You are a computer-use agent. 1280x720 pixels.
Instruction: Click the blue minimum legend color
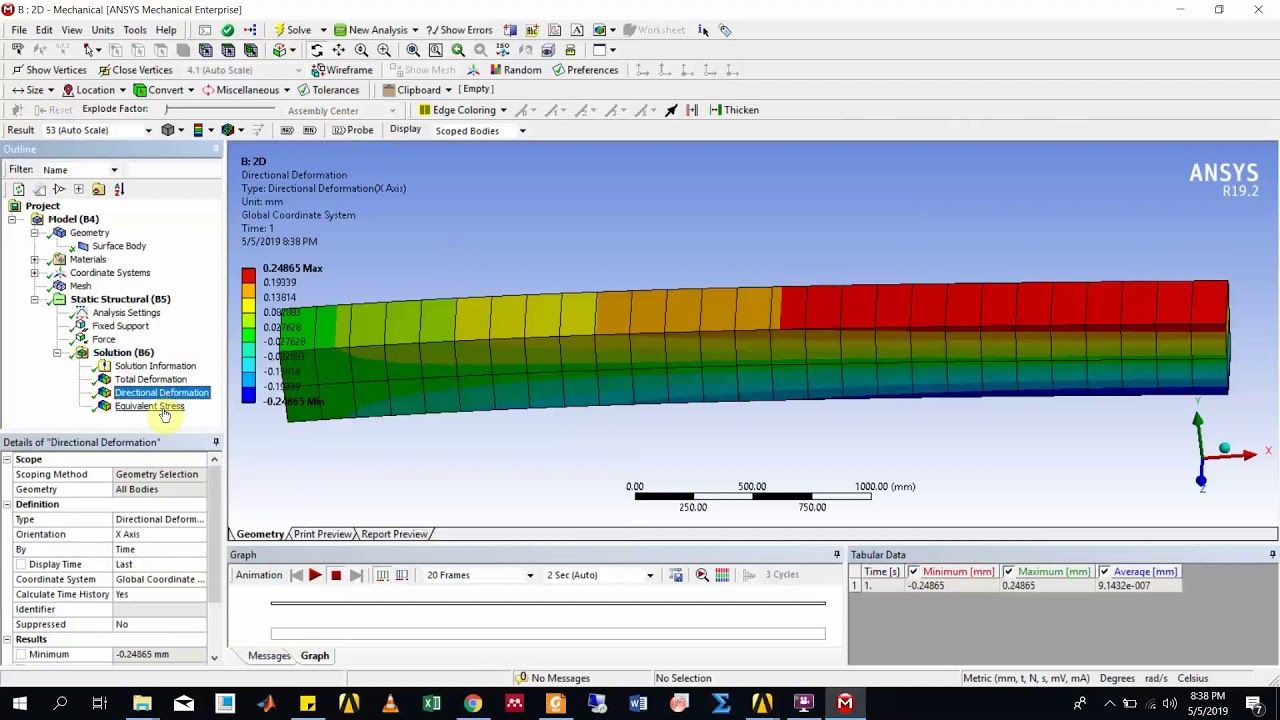pyautogui.click(x=248, y=396)
